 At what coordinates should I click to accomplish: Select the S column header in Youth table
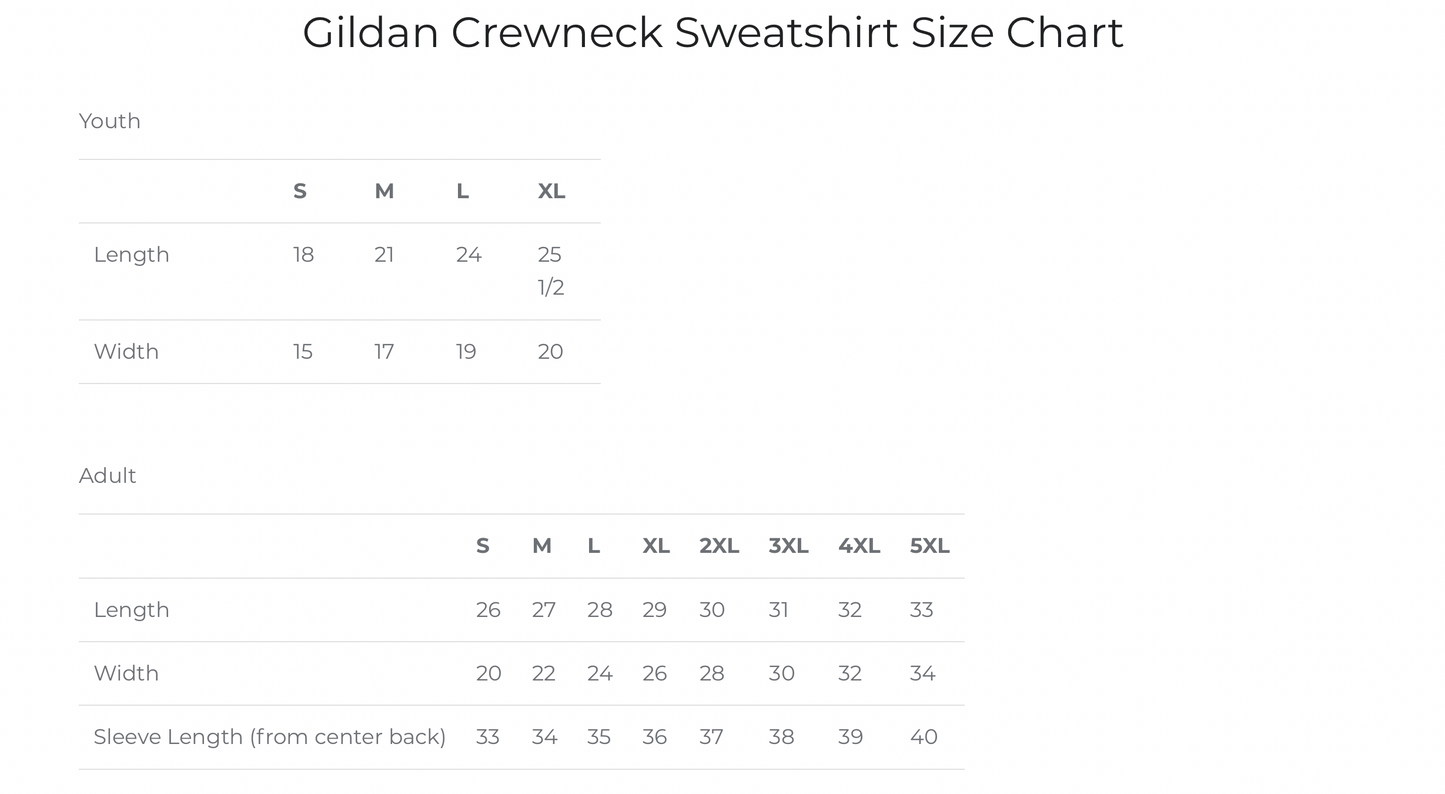[x=300, y=191]
